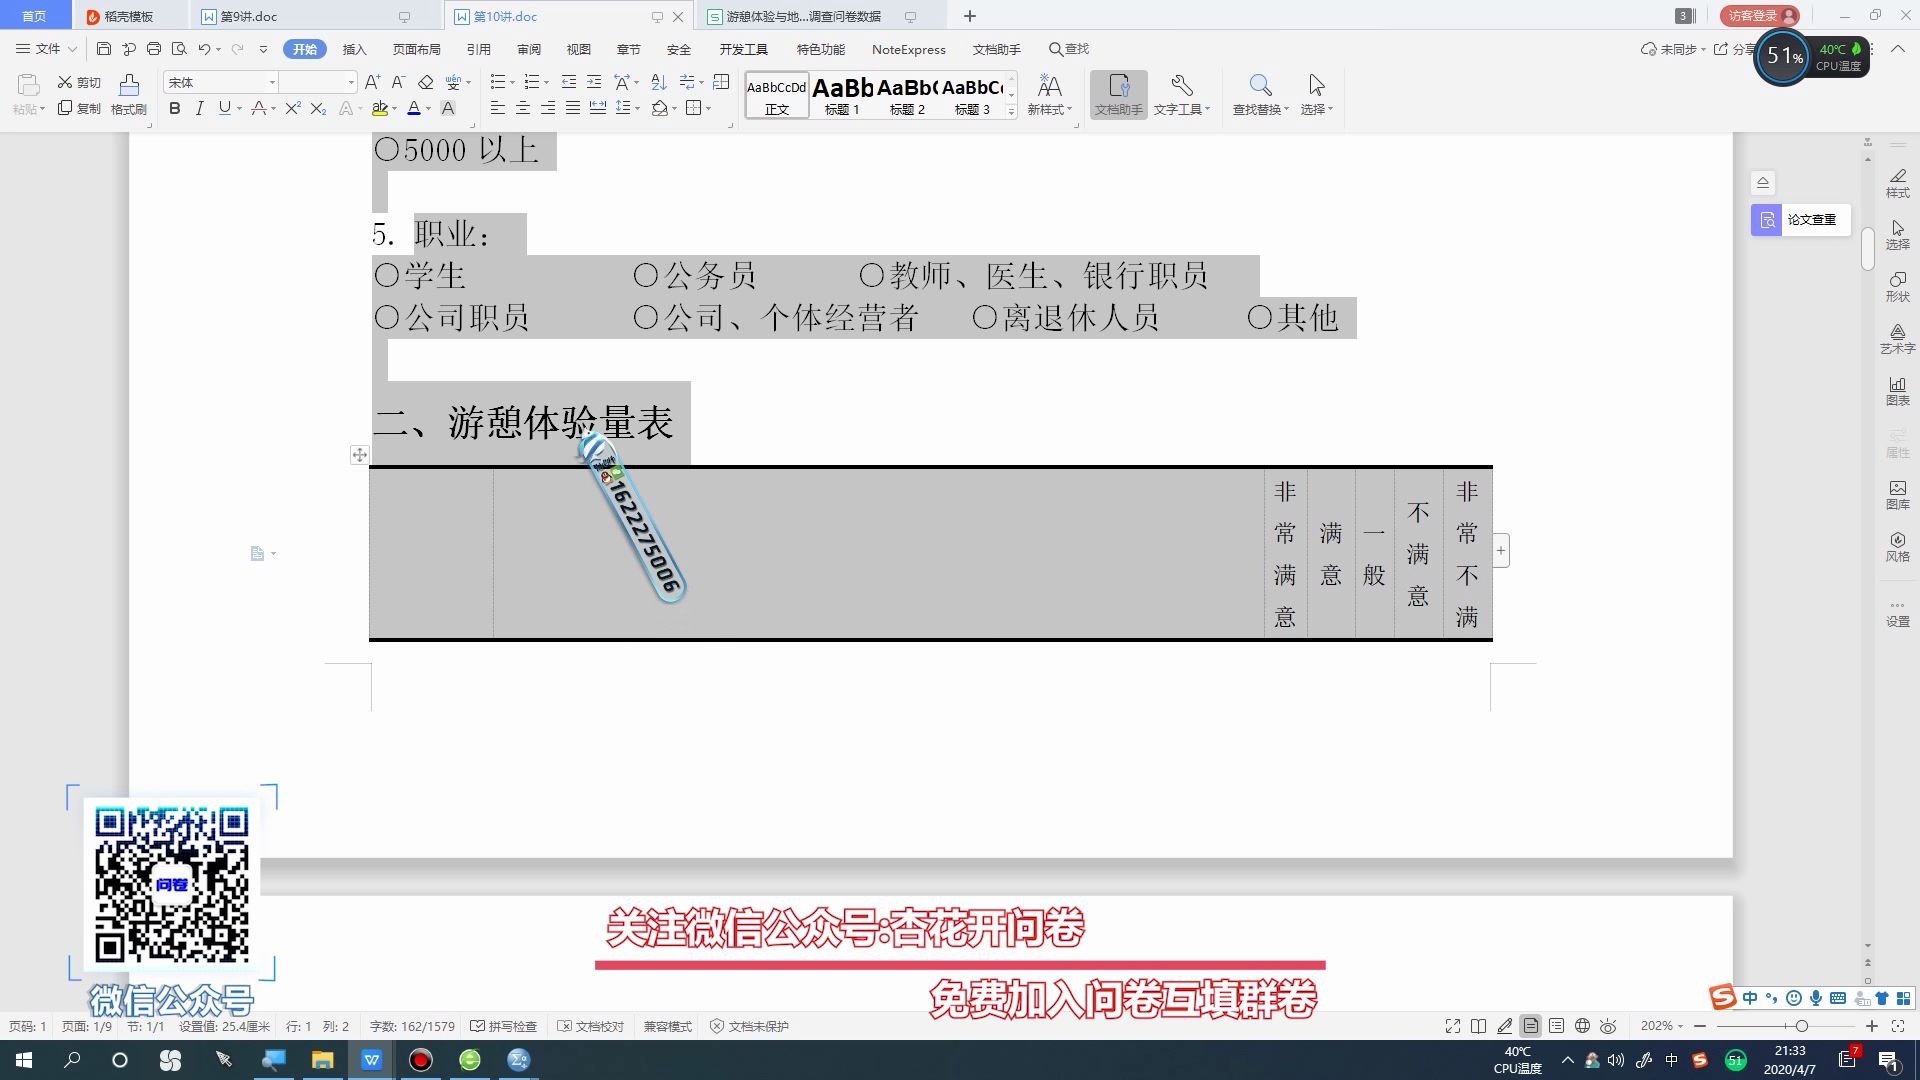Open the font size dropdown
Image resolution: width=1920 pixels, height=1080 pixels.
[x=351, y=82]
